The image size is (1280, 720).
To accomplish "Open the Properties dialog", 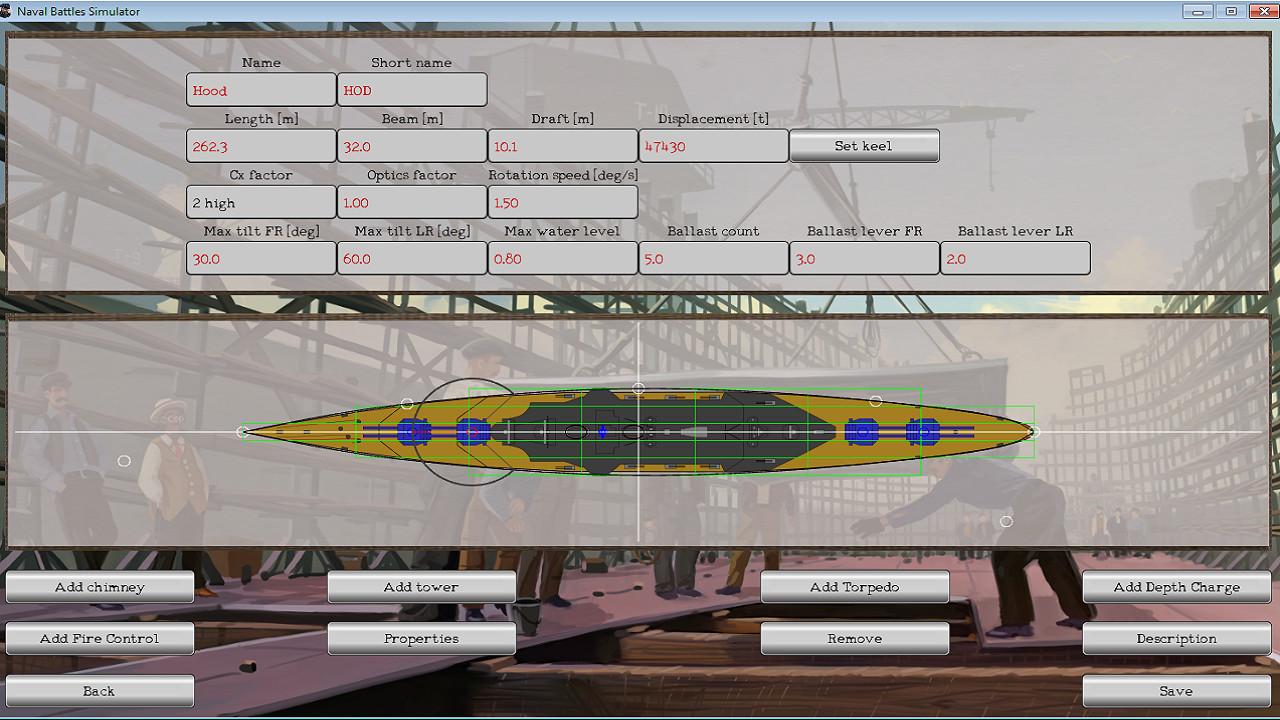I will point(421,639).
